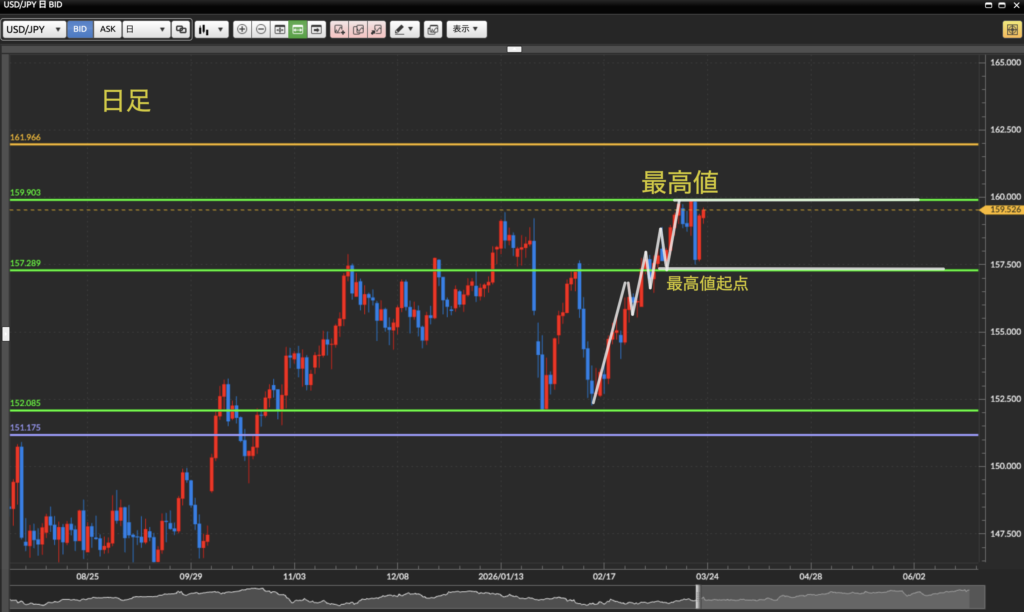Click the add-indicator pink icon
1024x612 pixels.
pos(340,30)
